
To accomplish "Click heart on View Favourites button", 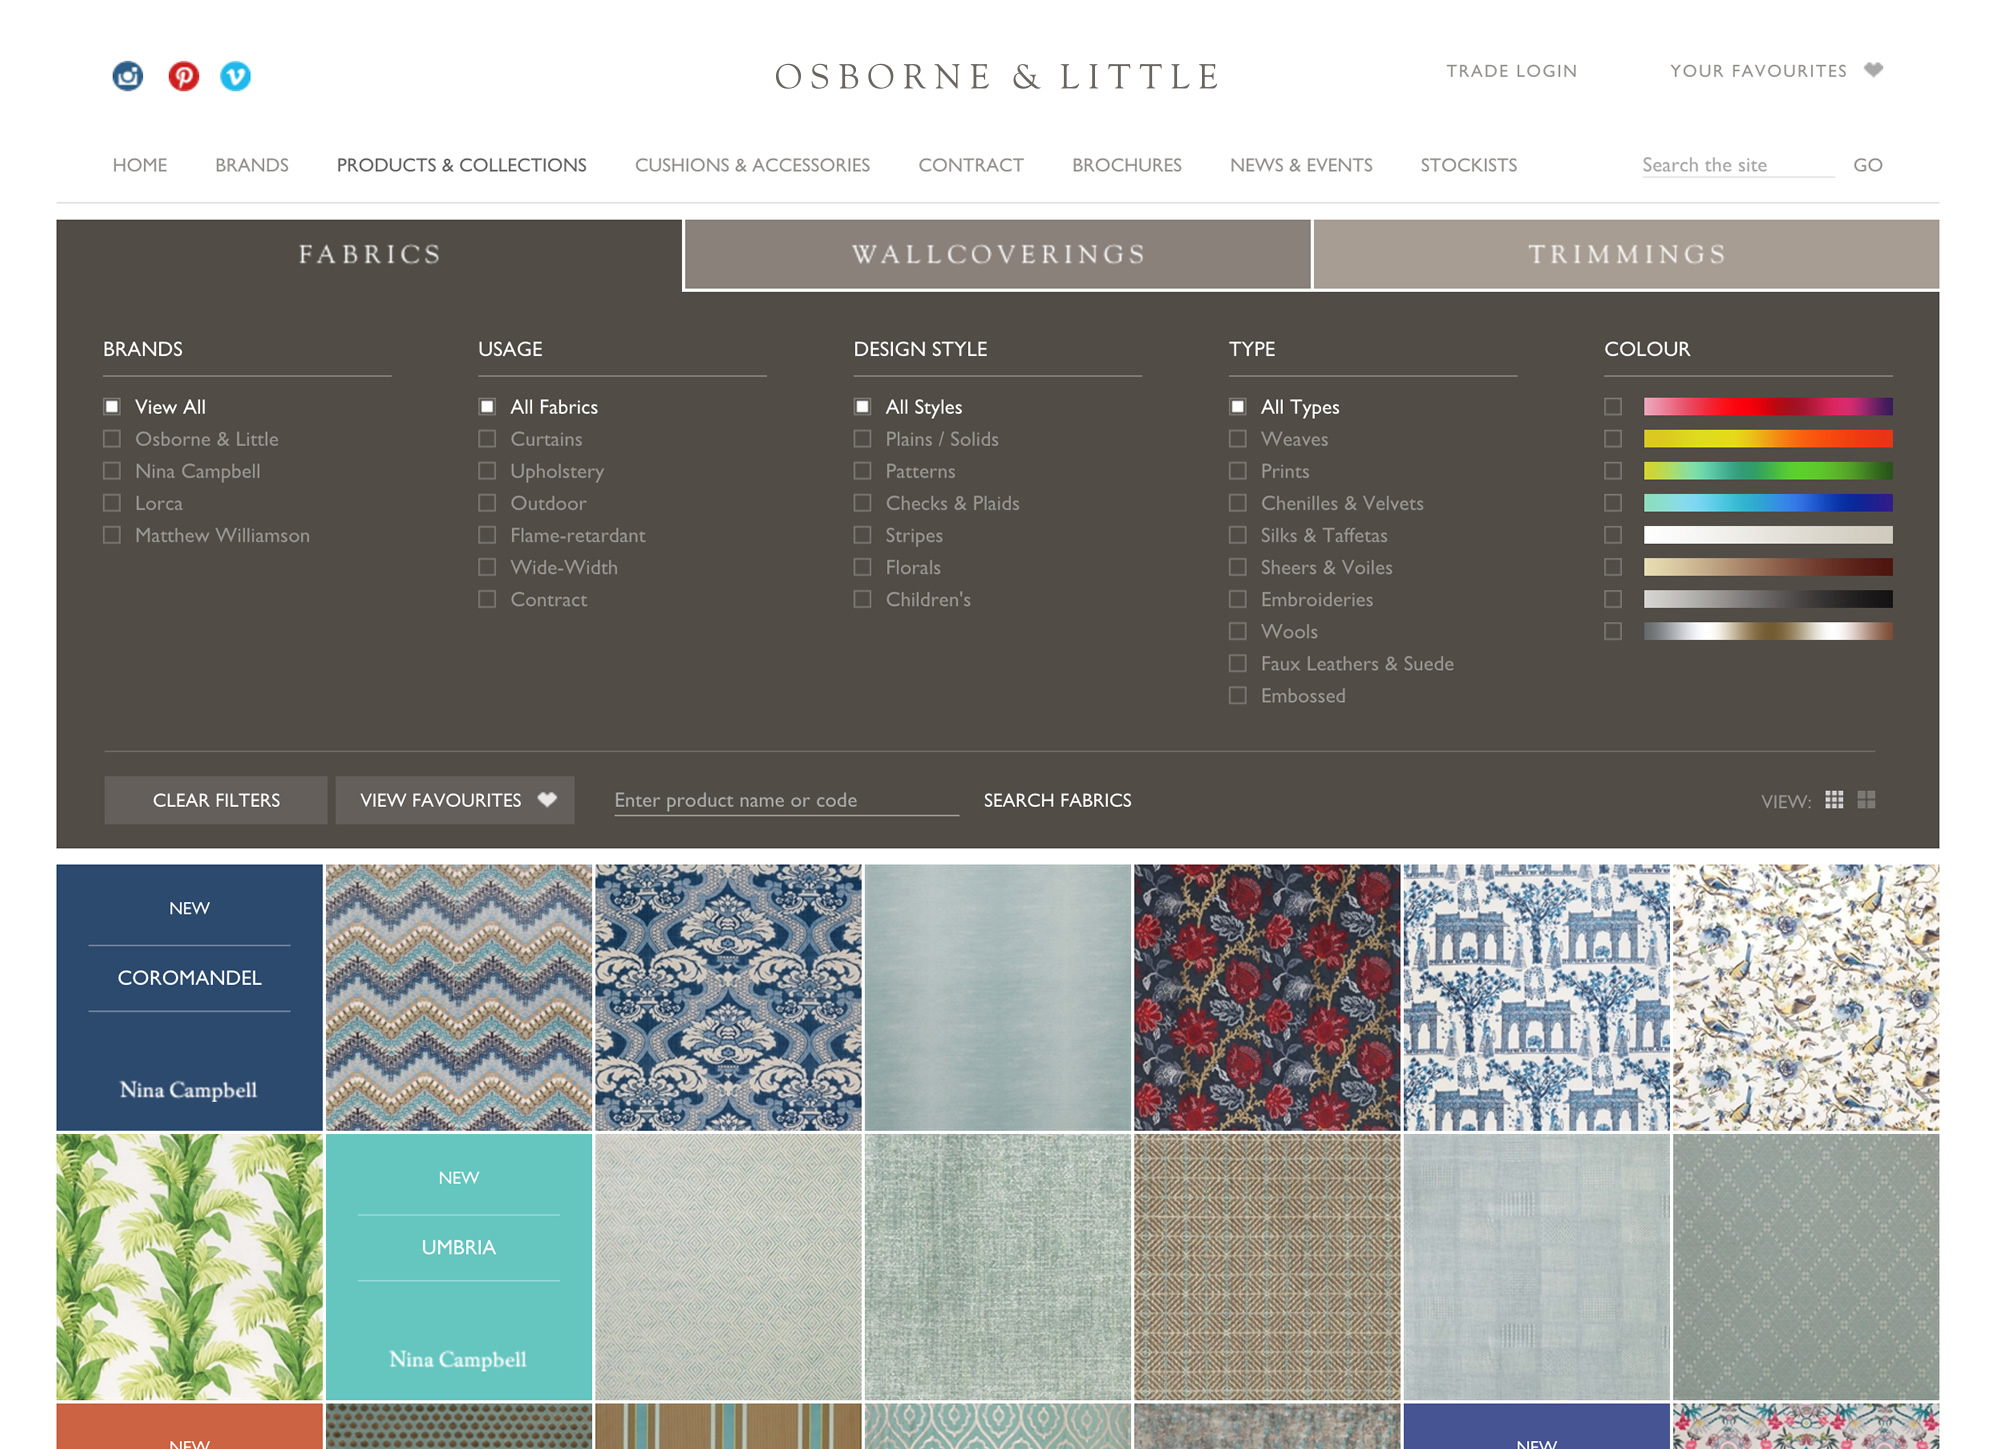I will pos(547,799).
